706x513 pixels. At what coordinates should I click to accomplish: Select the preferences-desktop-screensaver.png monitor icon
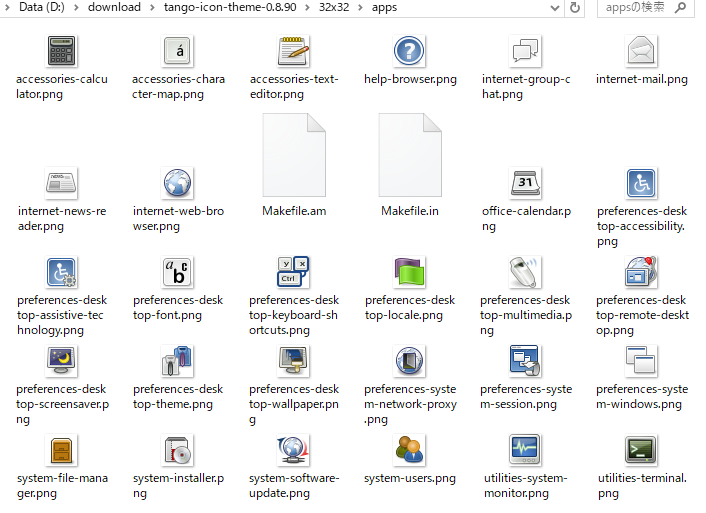click(62, 361)
